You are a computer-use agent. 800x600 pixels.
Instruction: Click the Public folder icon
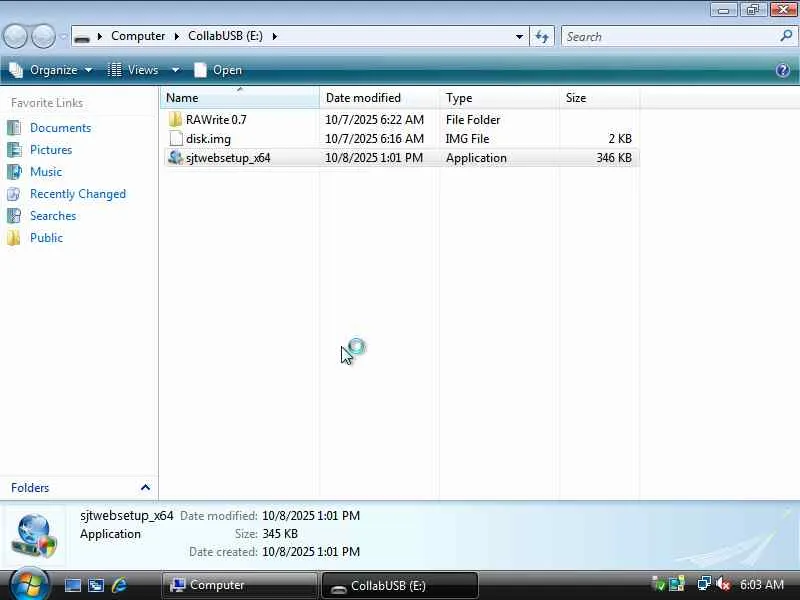pos(14,238)
